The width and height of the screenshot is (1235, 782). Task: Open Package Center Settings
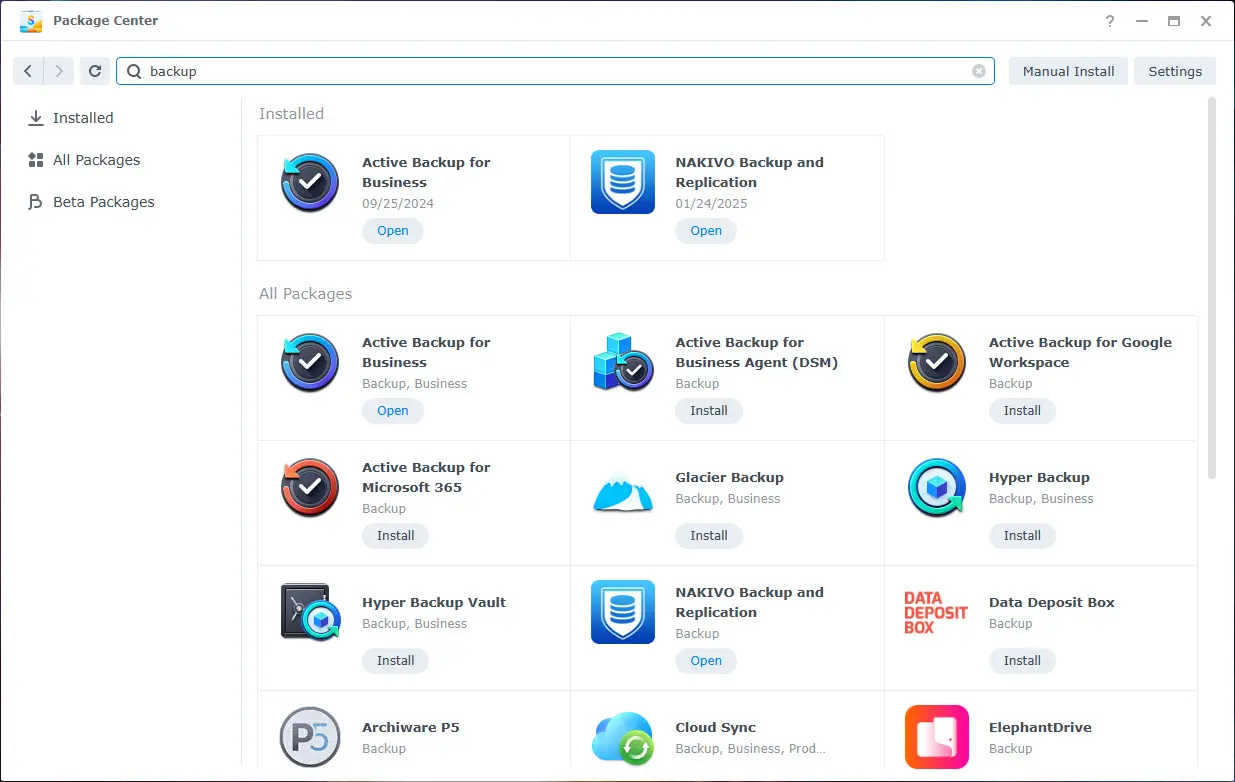1175,71
